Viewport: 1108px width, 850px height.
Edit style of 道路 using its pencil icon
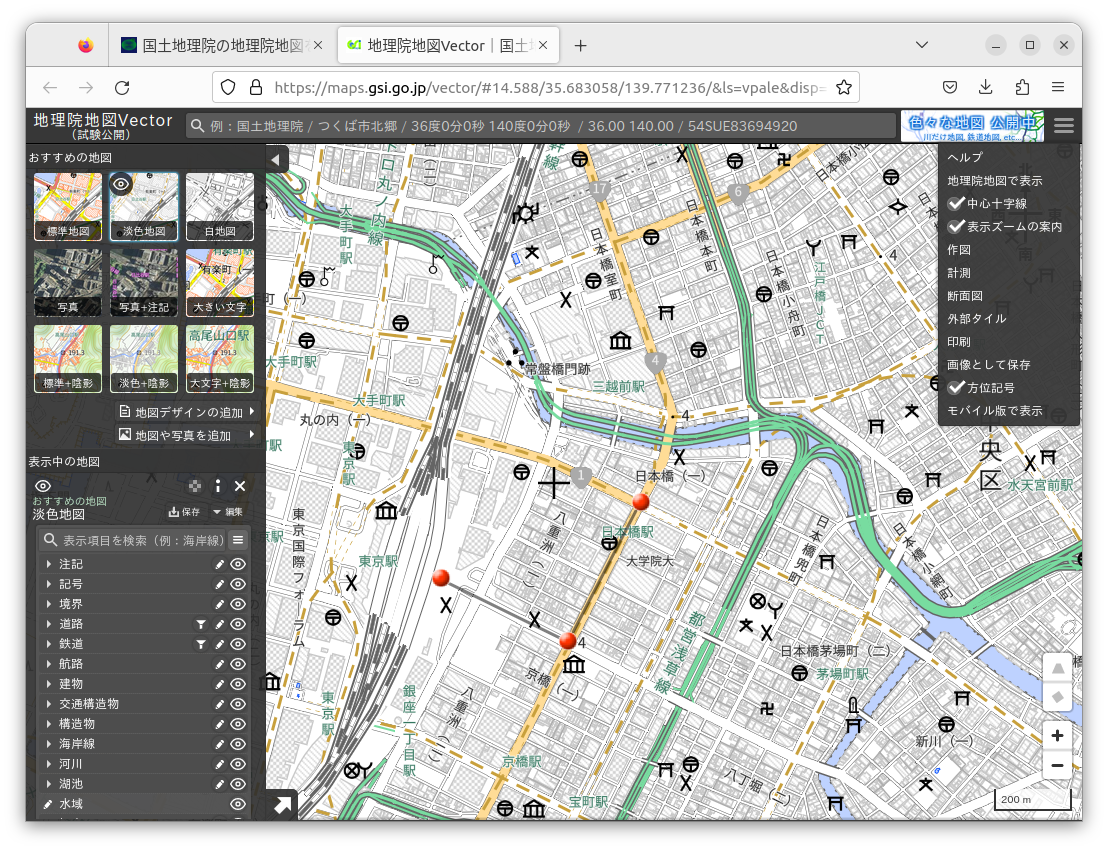220,625
